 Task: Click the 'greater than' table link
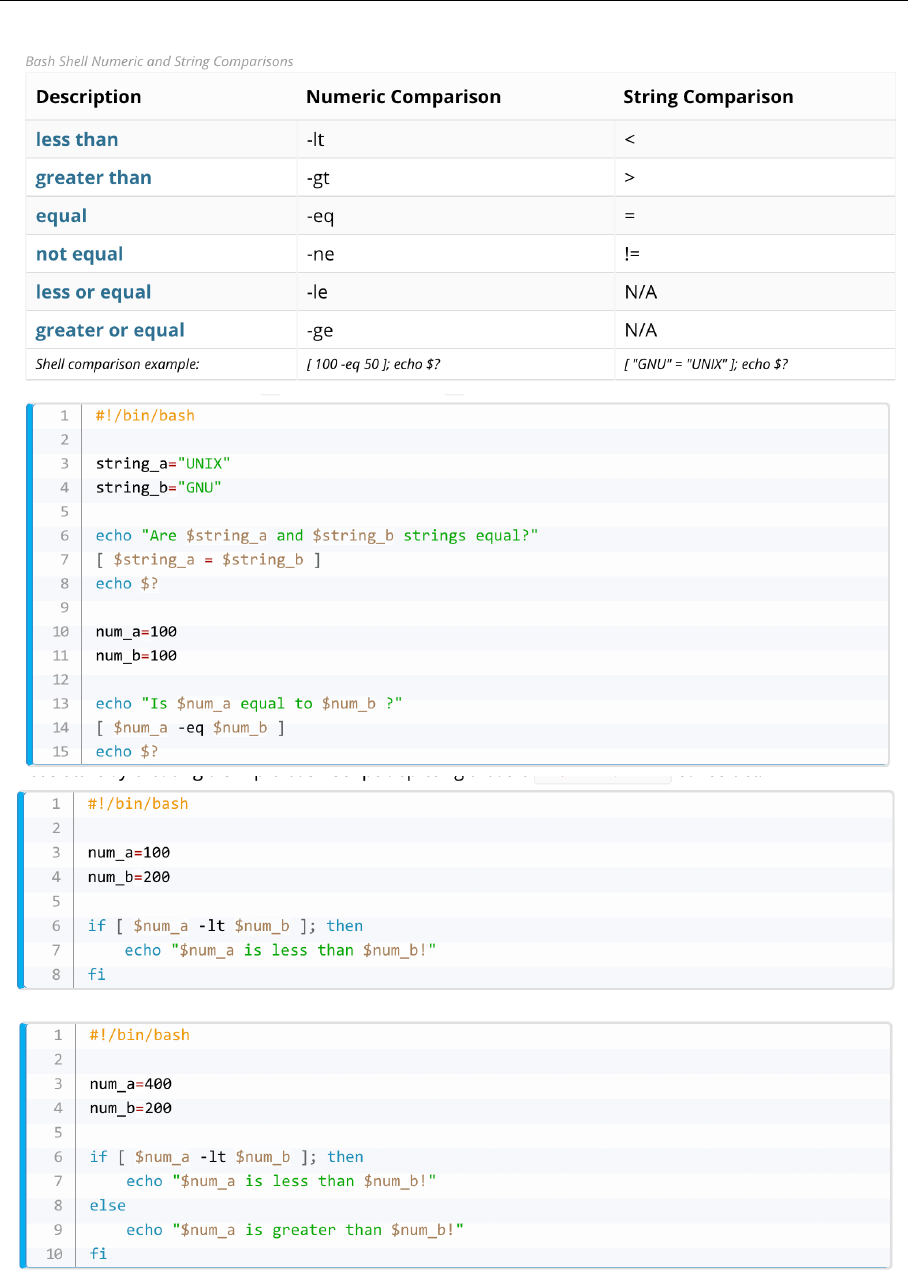click(93, 178)
